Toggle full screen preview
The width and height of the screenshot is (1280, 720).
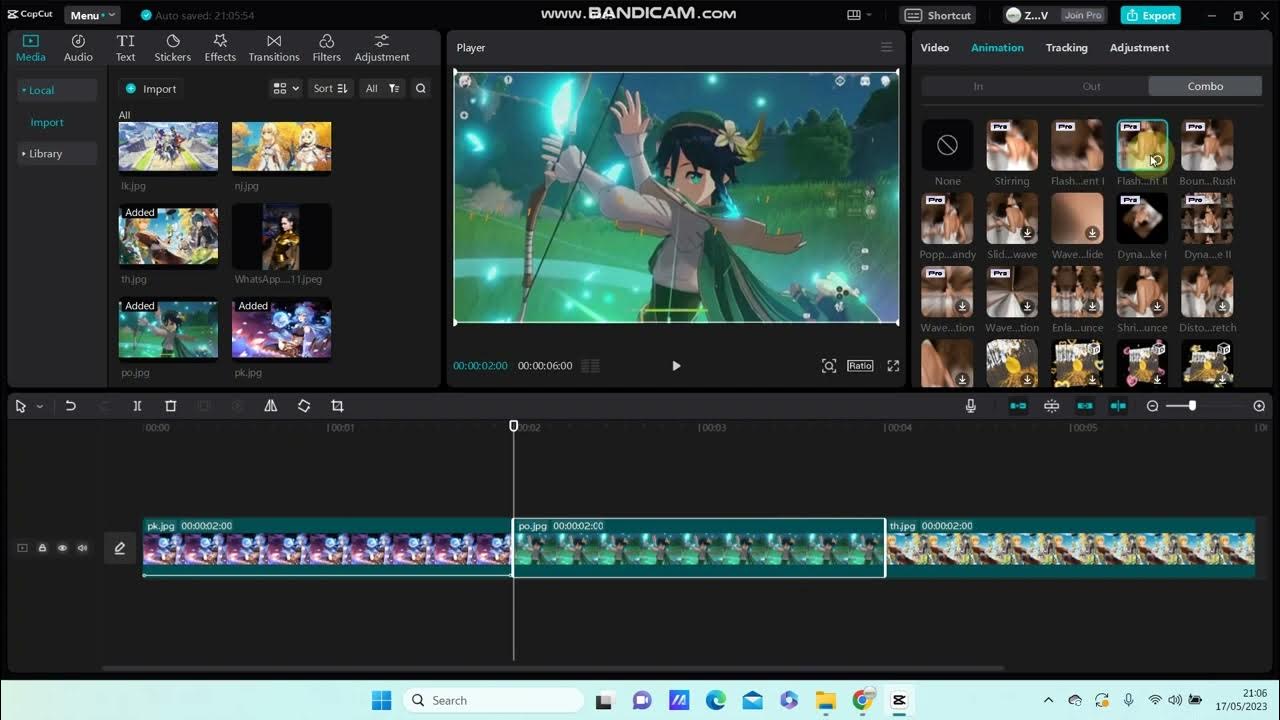tap(893, 366)
